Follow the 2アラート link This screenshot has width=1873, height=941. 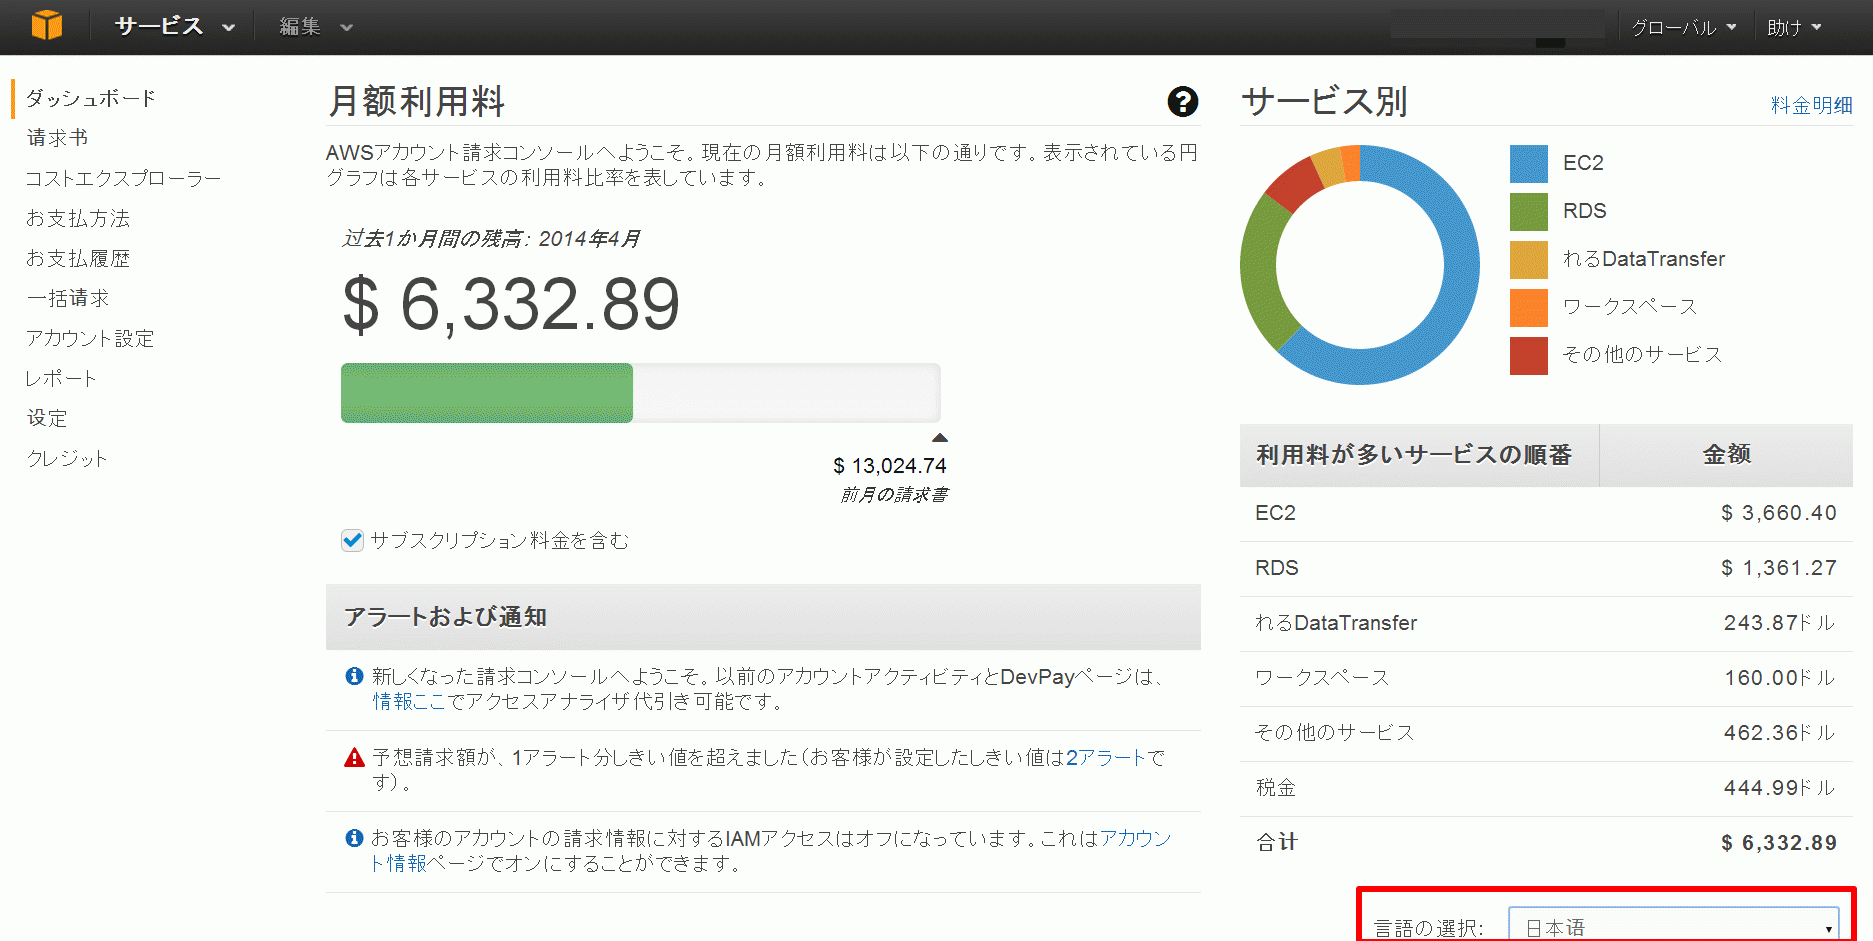click(1105, 757)
